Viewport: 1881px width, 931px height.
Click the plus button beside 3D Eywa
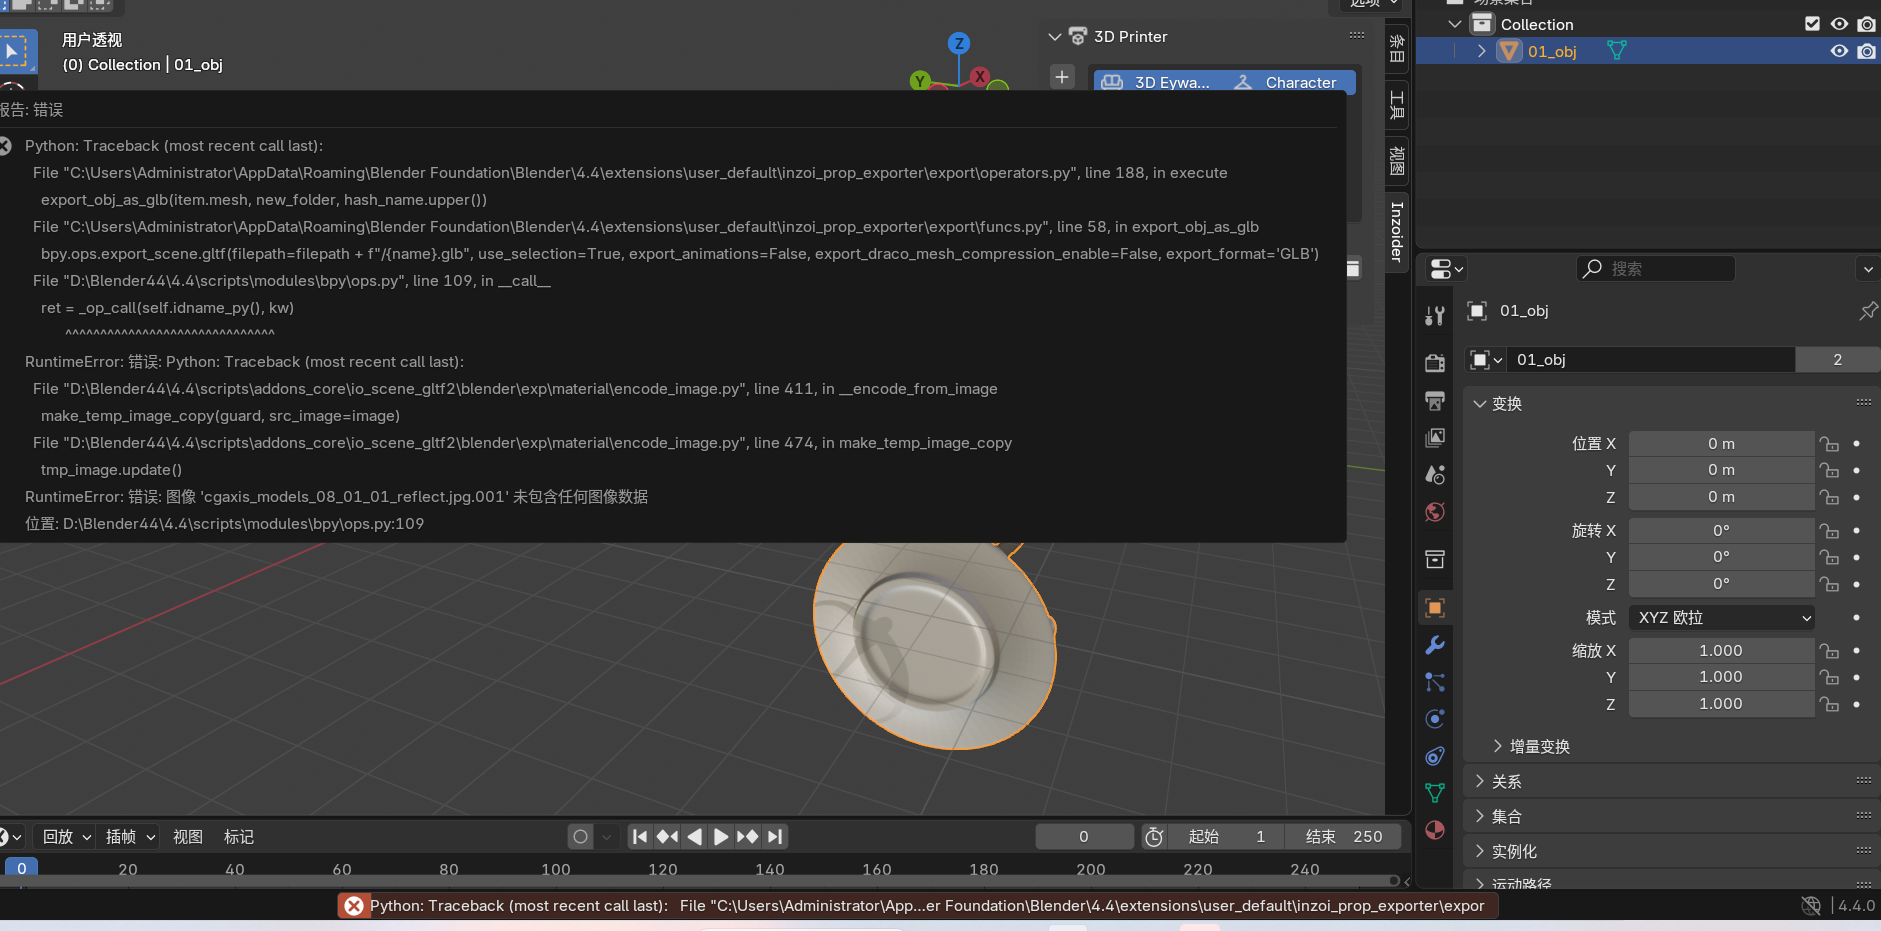click(1062, 77)
